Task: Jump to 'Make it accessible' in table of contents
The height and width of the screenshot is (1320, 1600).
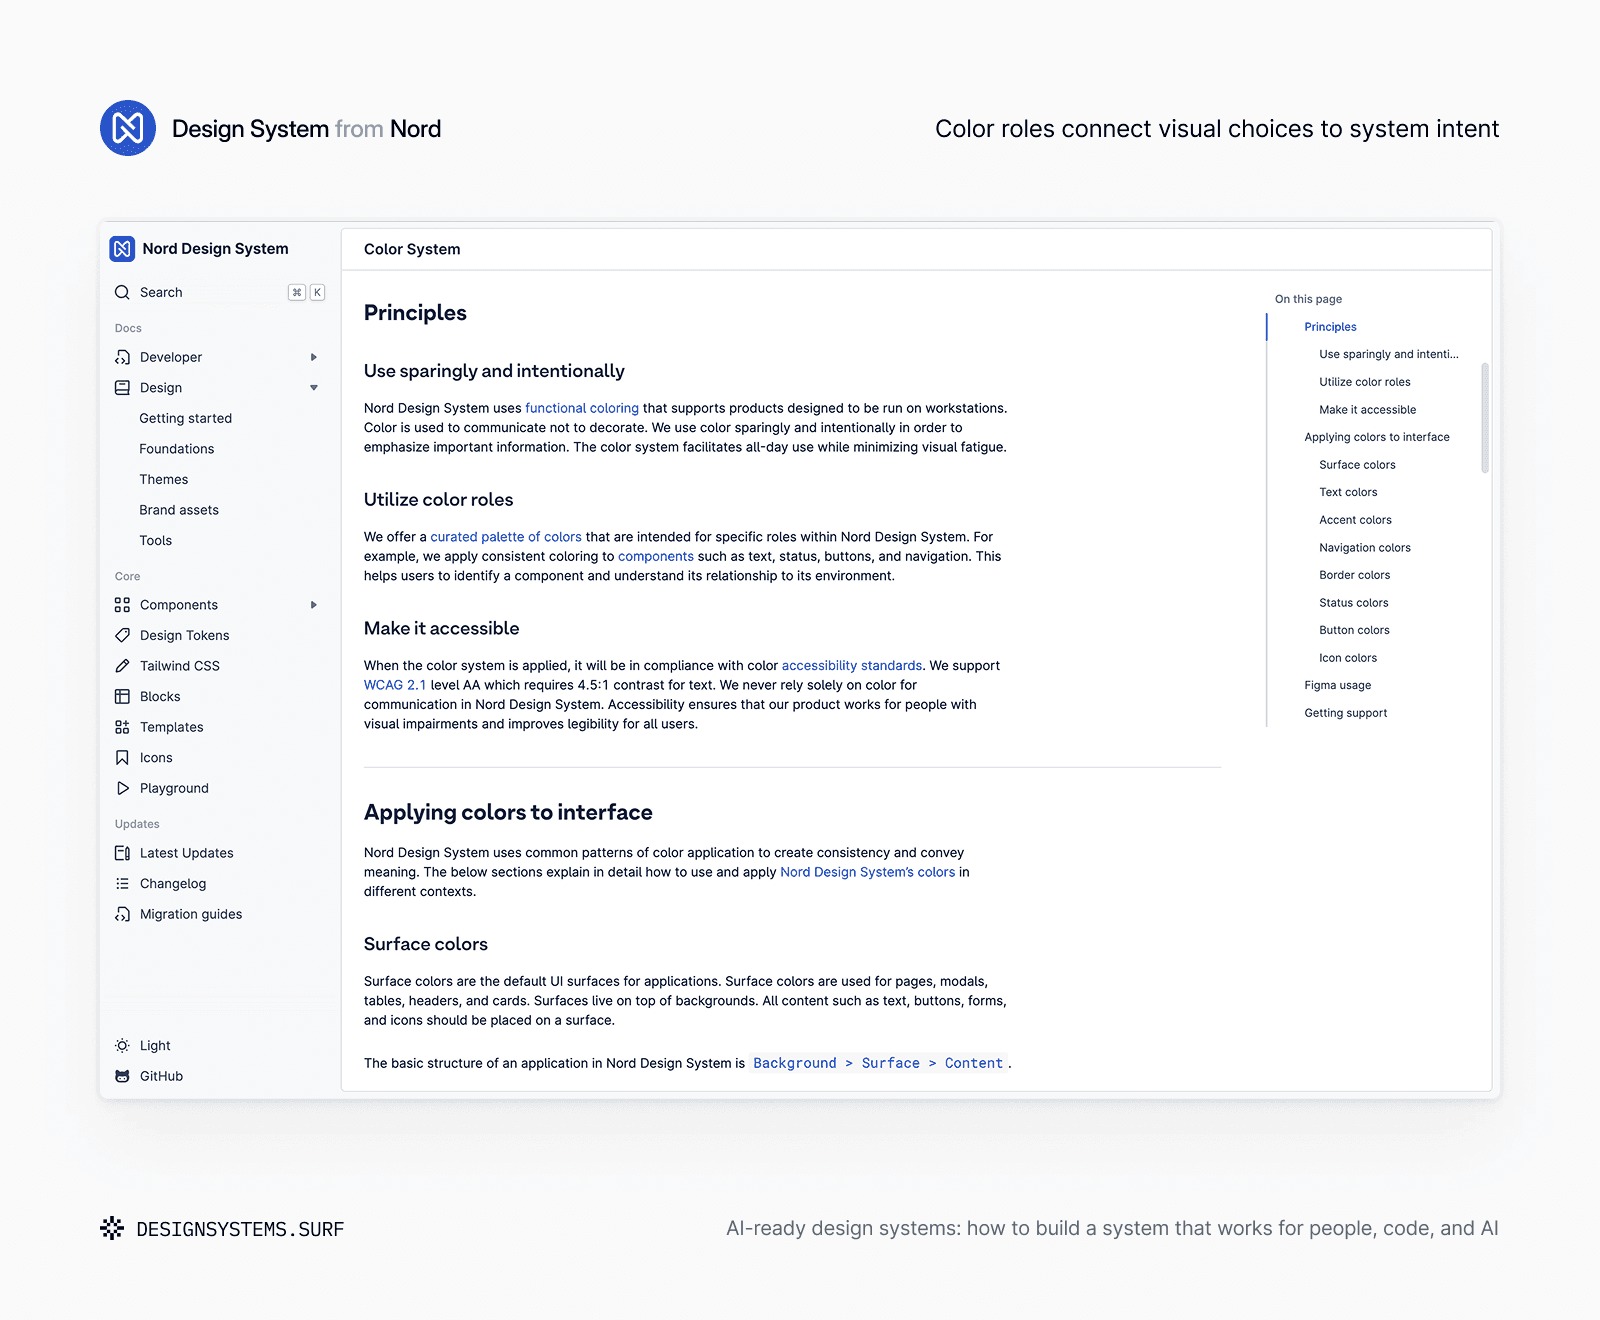Action: pyautogui.click(x=1368, y=410)
